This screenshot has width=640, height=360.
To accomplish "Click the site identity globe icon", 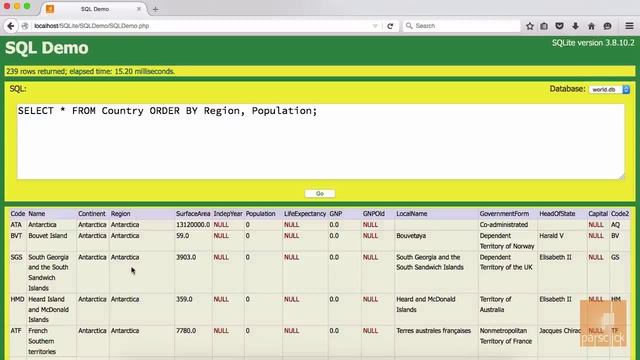I will 25,26.
